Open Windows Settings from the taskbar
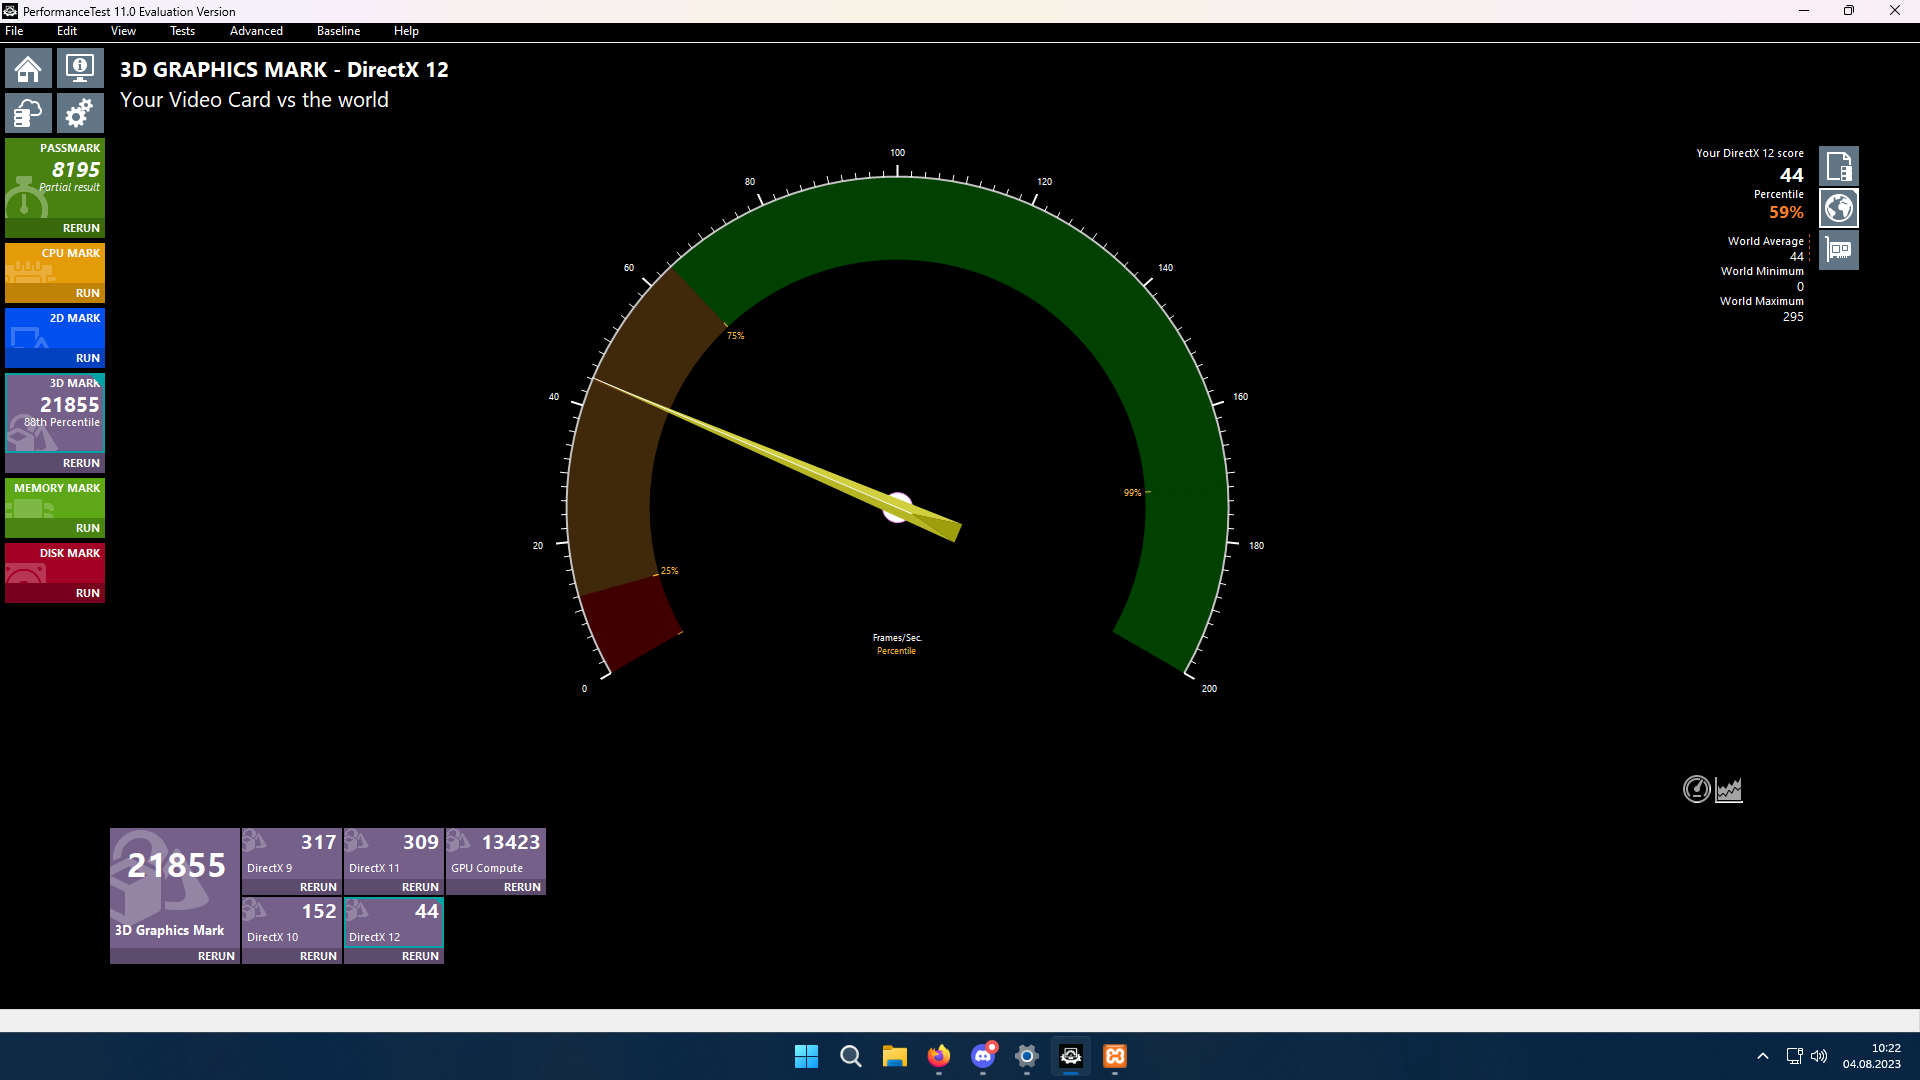The height and width of the screenshot is (1080, 1920). tap(1027, 1056)
